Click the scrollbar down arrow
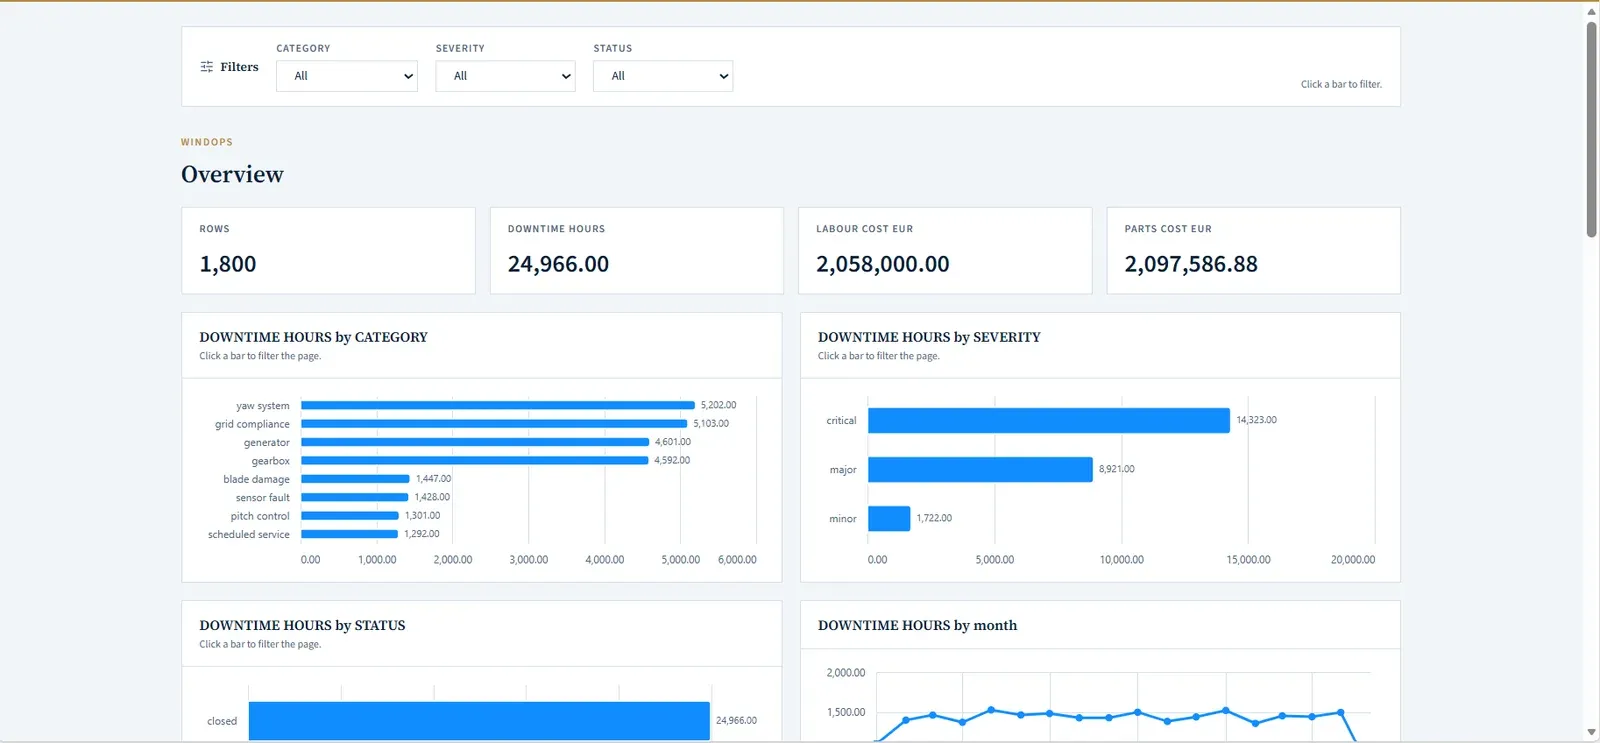Image resolution: width=1600 pixels, height=743 pixels. tap(1591, 733)
